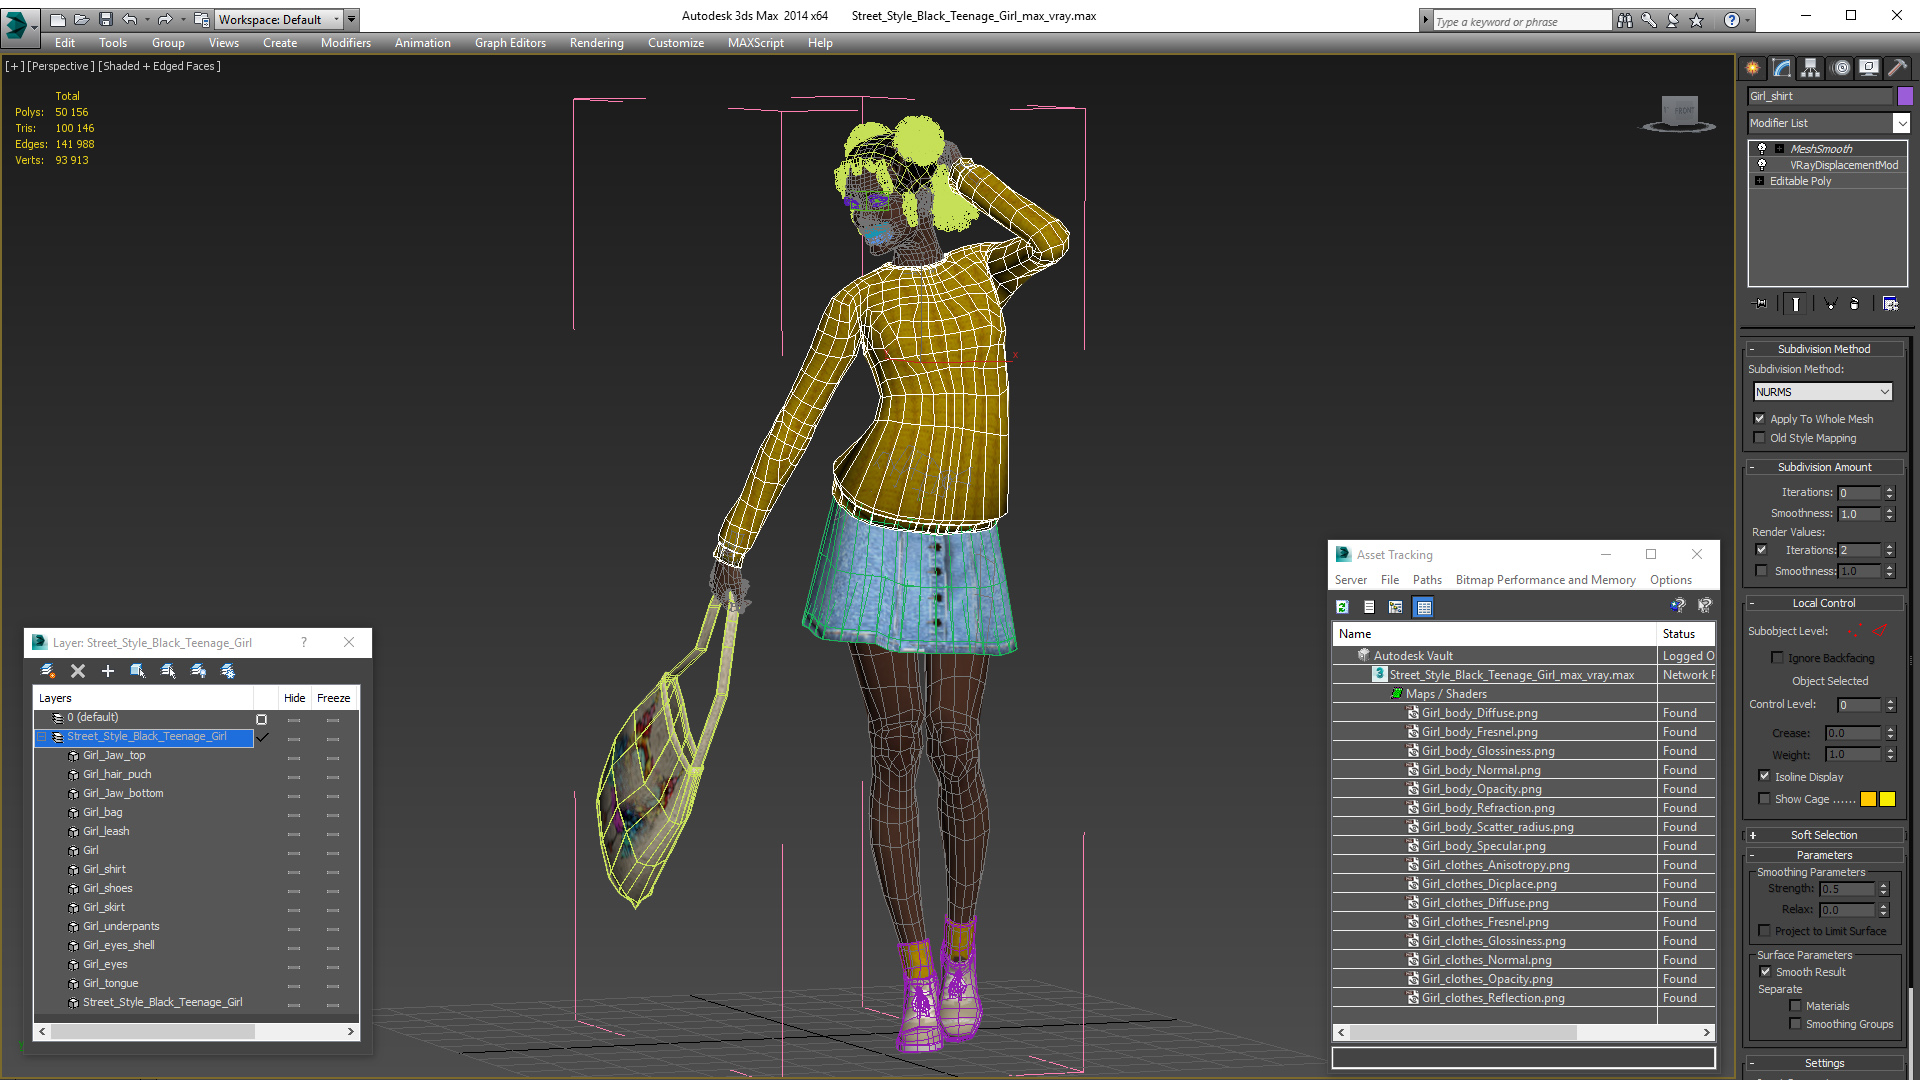Open the Hierarchy command panel tab
This screenshot has height=1080, width=1920.
(1811, 68)
